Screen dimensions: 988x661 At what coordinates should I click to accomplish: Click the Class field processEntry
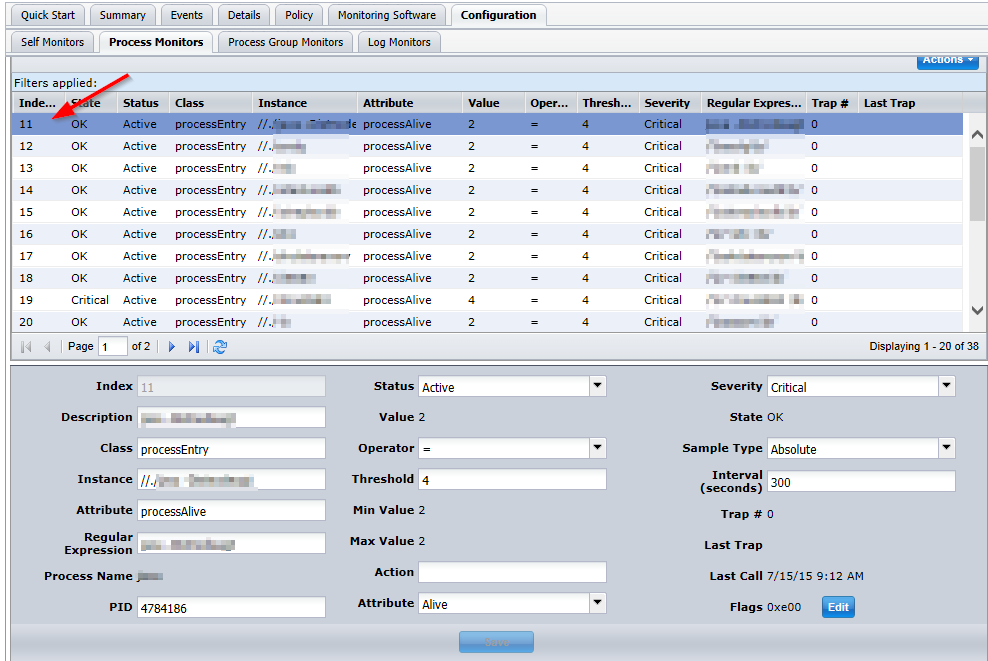[x=231, y=449]
